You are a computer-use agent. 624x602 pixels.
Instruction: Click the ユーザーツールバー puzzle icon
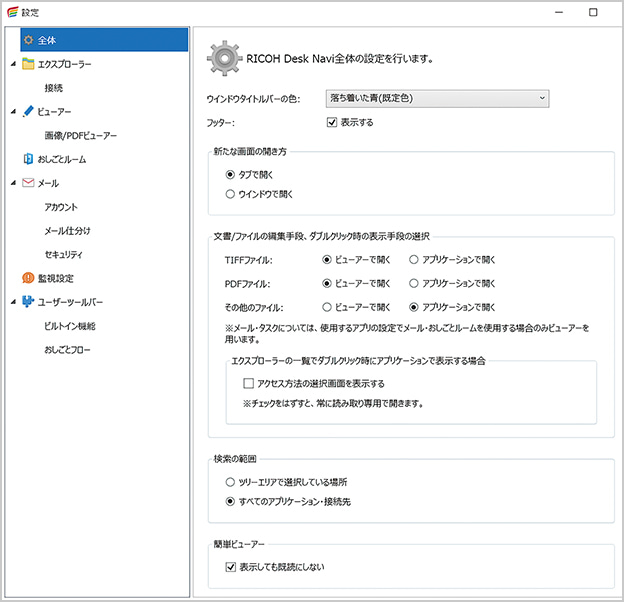point(28,301)
